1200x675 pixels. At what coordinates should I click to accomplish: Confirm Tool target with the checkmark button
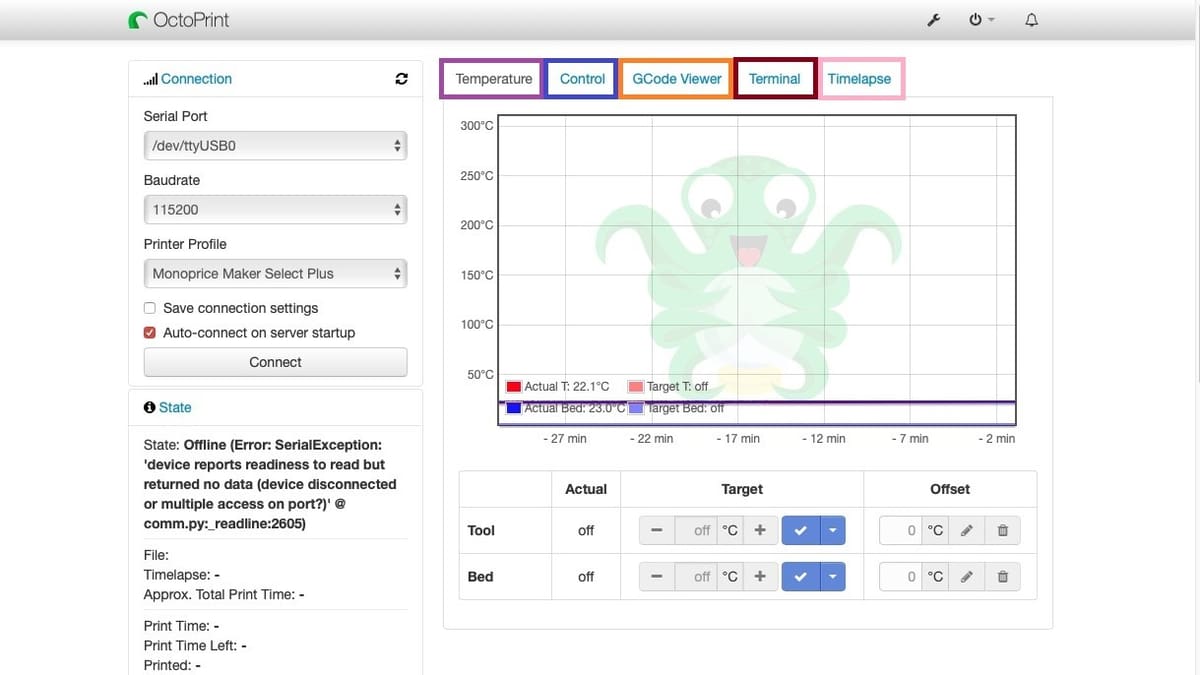point(800,531)
